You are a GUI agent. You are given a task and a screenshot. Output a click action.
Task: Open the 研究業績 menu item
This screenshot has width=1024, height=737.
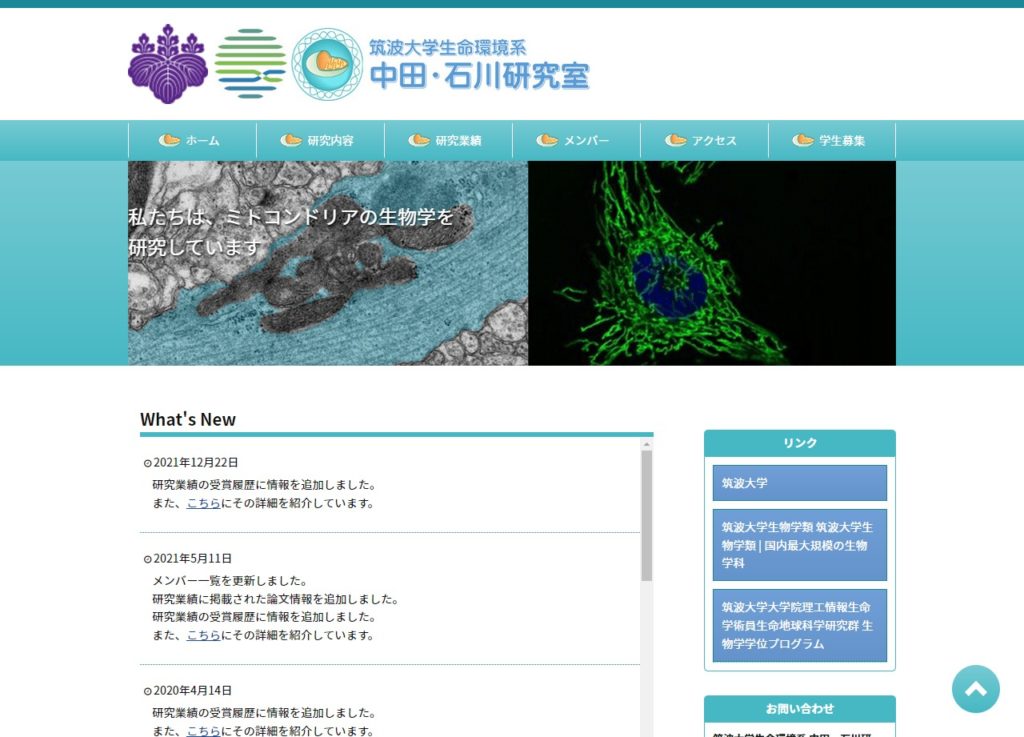click(448, 140)
